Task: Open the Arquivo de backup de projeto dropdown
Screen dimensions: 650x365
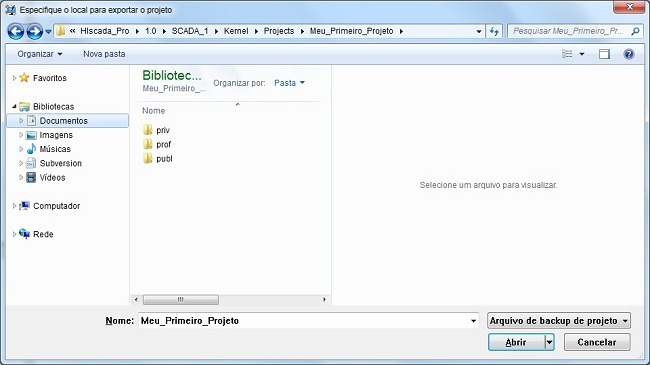Action: click(559, 321)
